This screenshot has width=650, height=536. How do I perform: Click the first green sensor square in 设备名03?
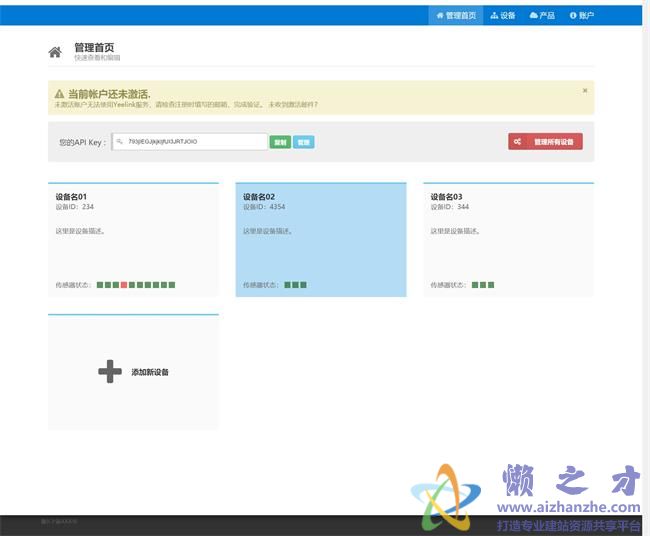[x=475, y=285]
